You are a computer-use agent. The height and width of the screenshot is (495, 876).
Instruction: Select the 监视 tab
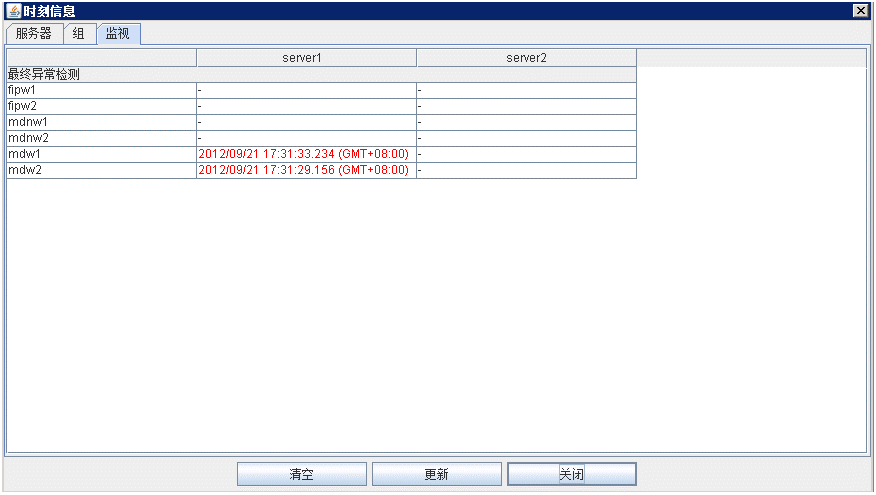pos(118,34)
